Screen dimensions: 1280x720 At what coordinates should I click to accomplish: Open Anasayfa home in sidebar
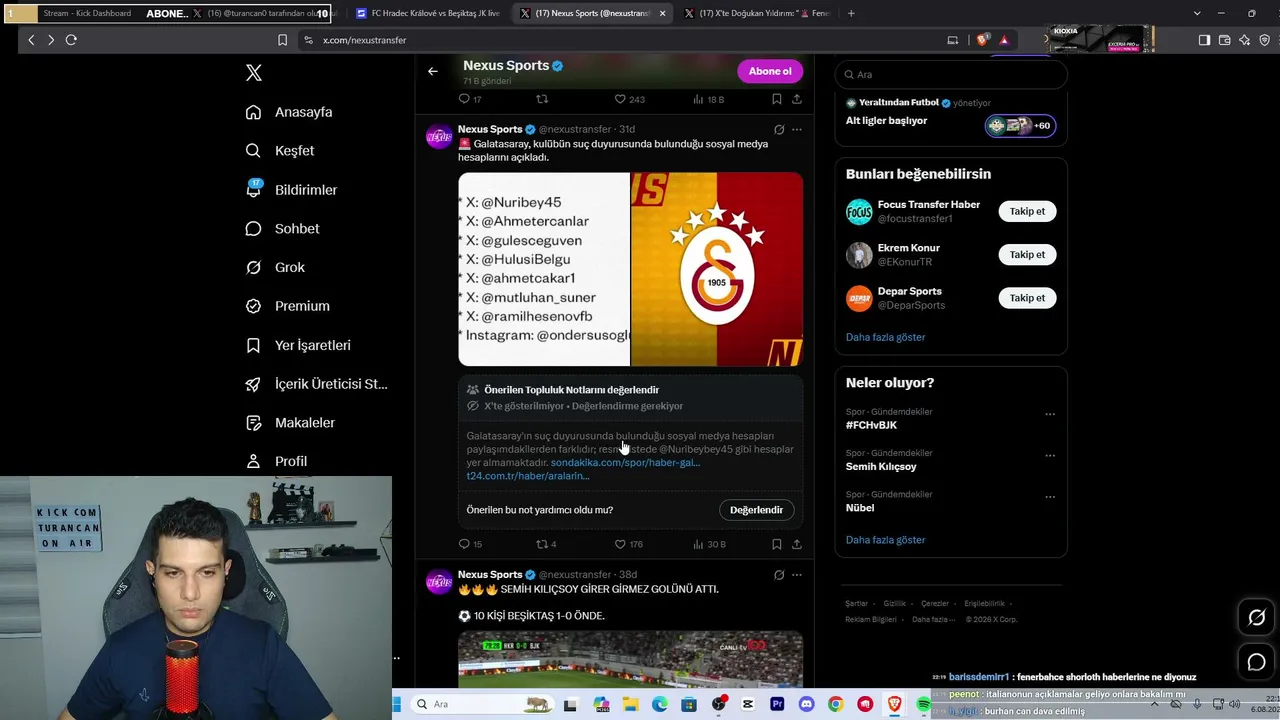290,112
